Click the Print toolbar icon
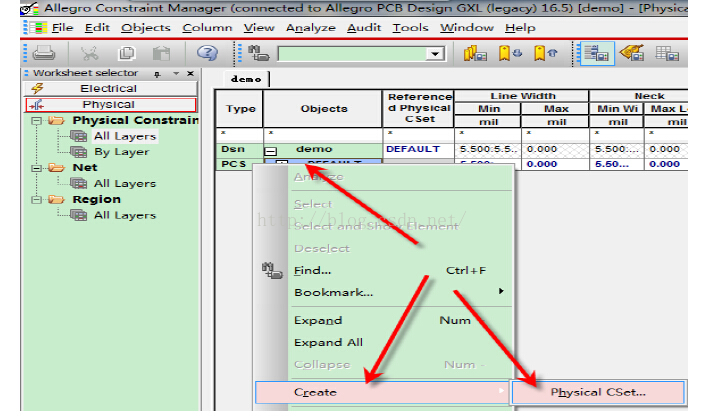The width and height of the screenshot is (704, 419). click(x=44, y=53)
